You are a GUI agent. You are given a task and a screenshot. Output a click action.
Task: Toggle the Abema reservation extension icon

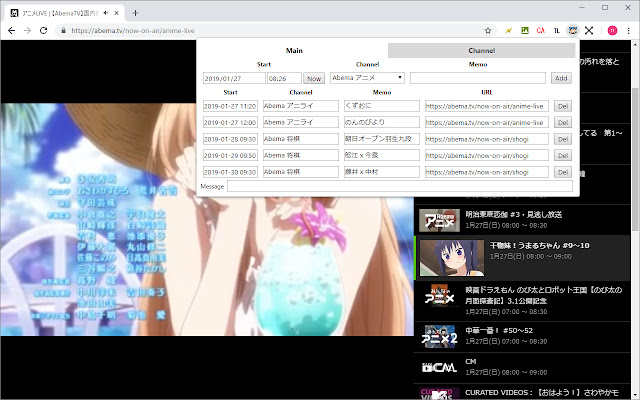point(573,31)
